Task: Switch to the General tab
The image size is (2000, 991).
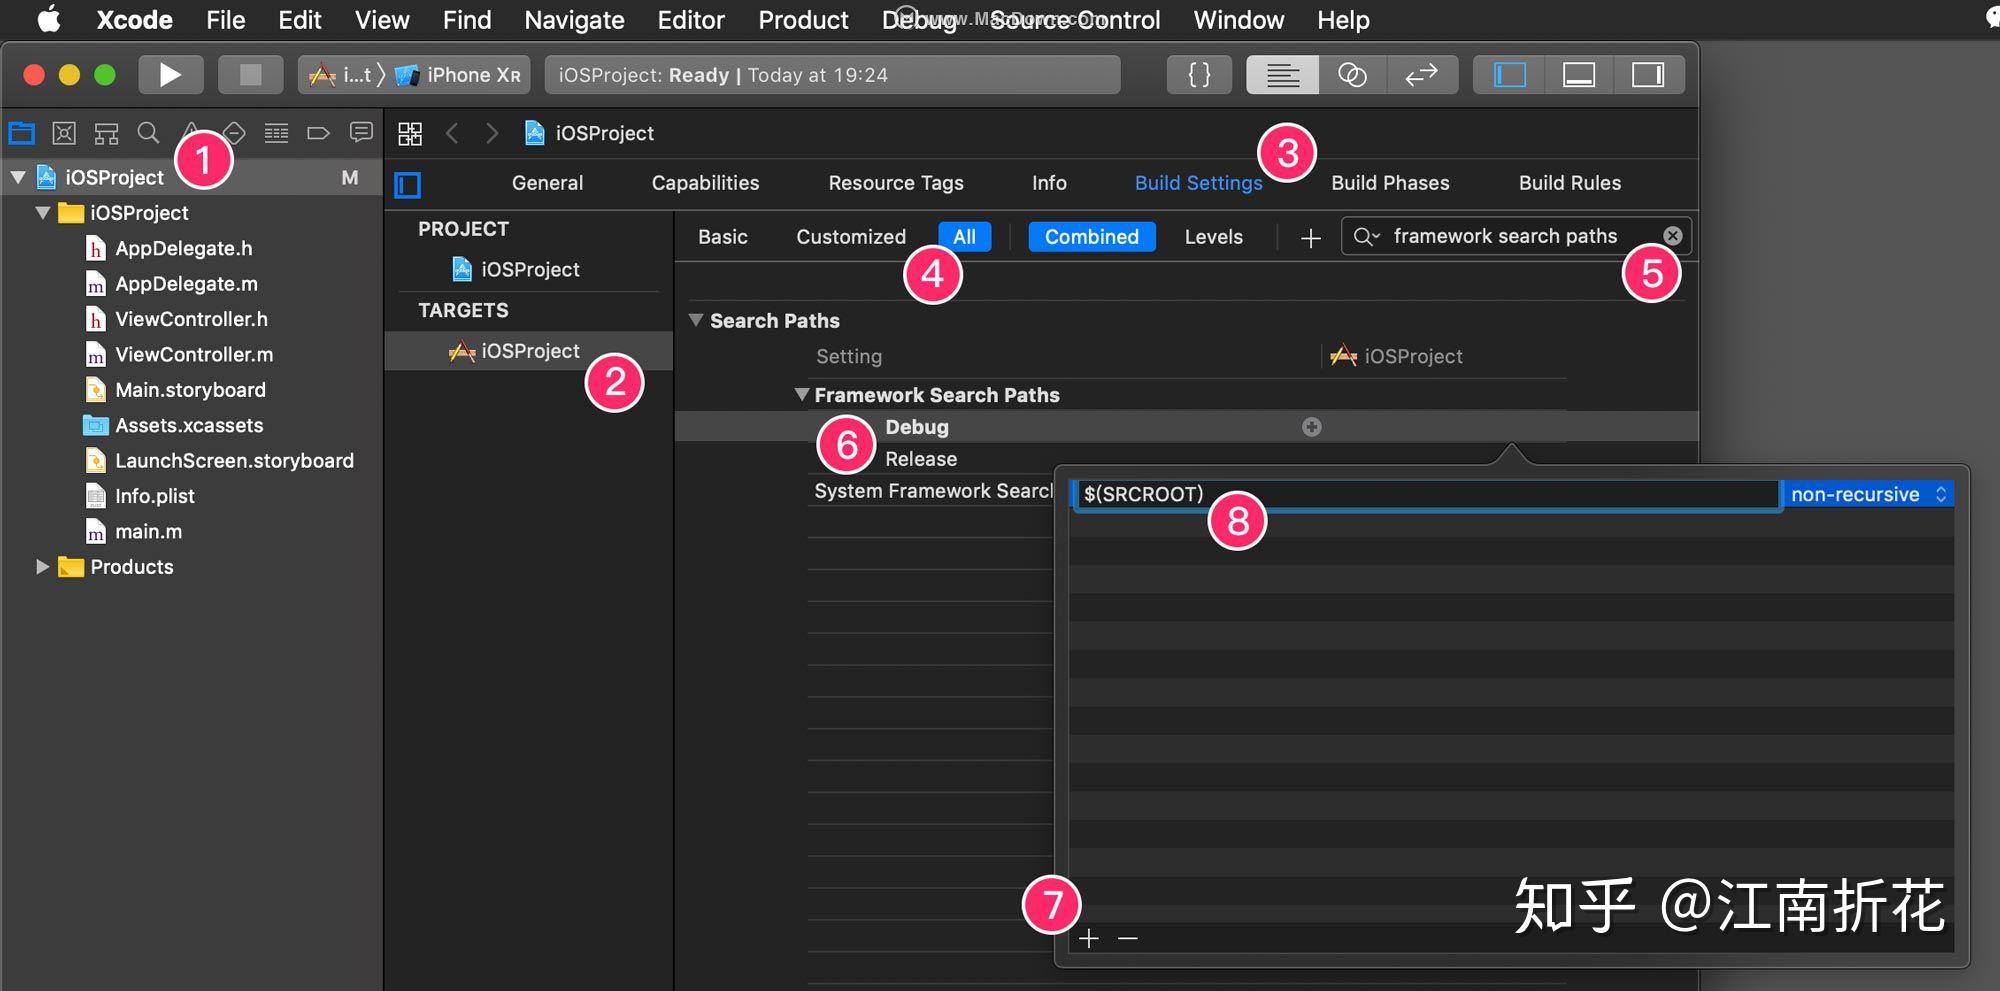Action: 547,183
